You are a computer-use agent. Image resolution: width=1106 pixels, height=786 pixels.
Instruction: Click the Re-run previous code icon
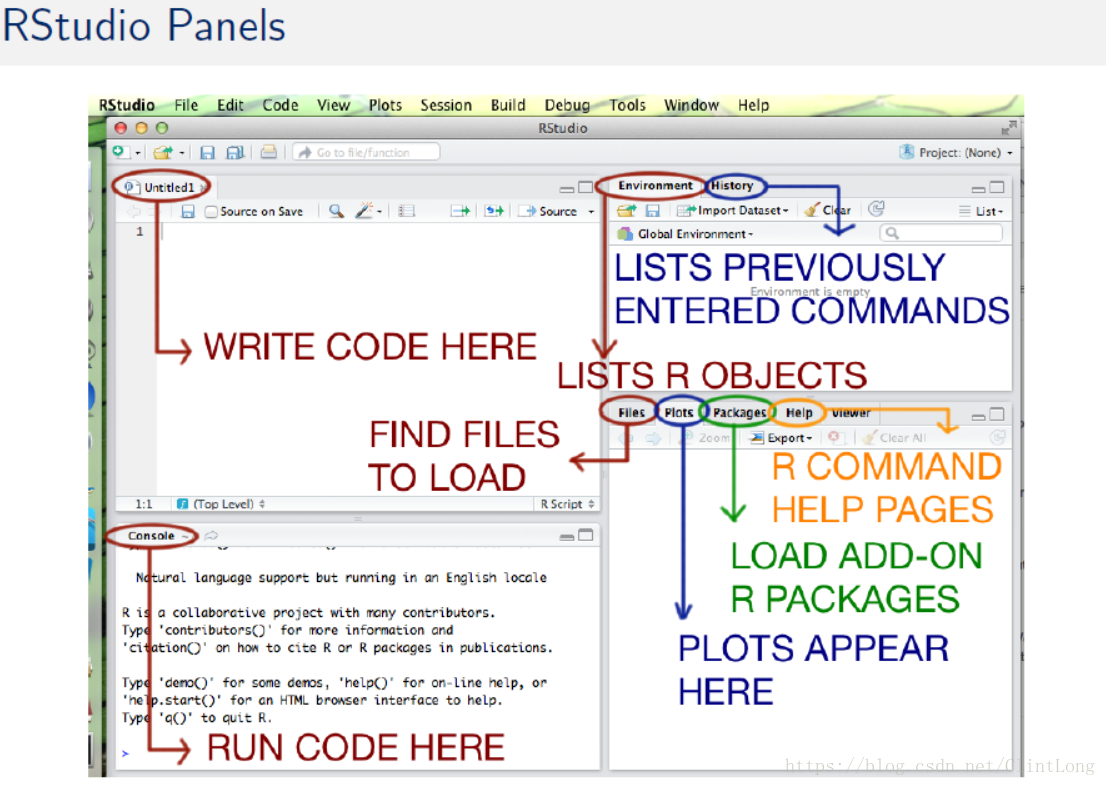(x=494, y=211)
